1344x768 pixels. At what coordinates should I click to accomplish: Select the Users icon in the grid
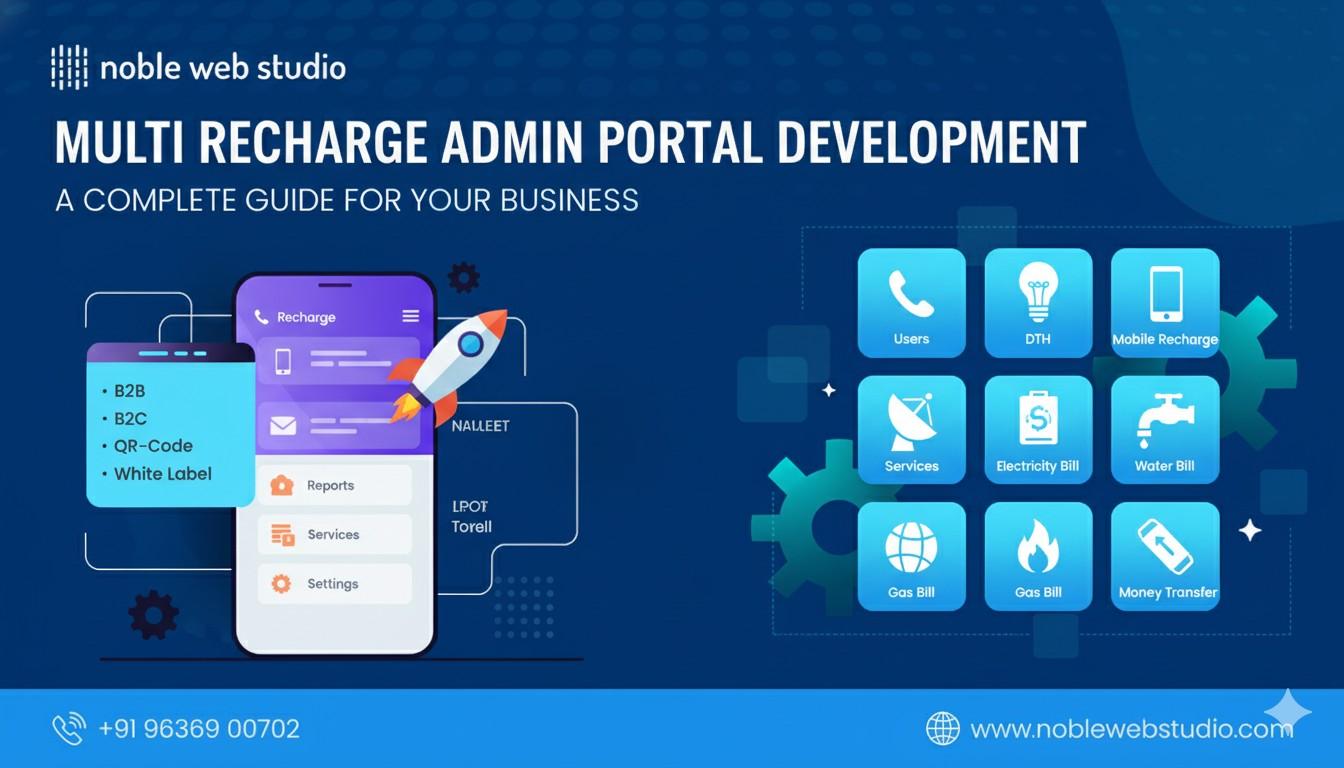(x=911, y=303)
